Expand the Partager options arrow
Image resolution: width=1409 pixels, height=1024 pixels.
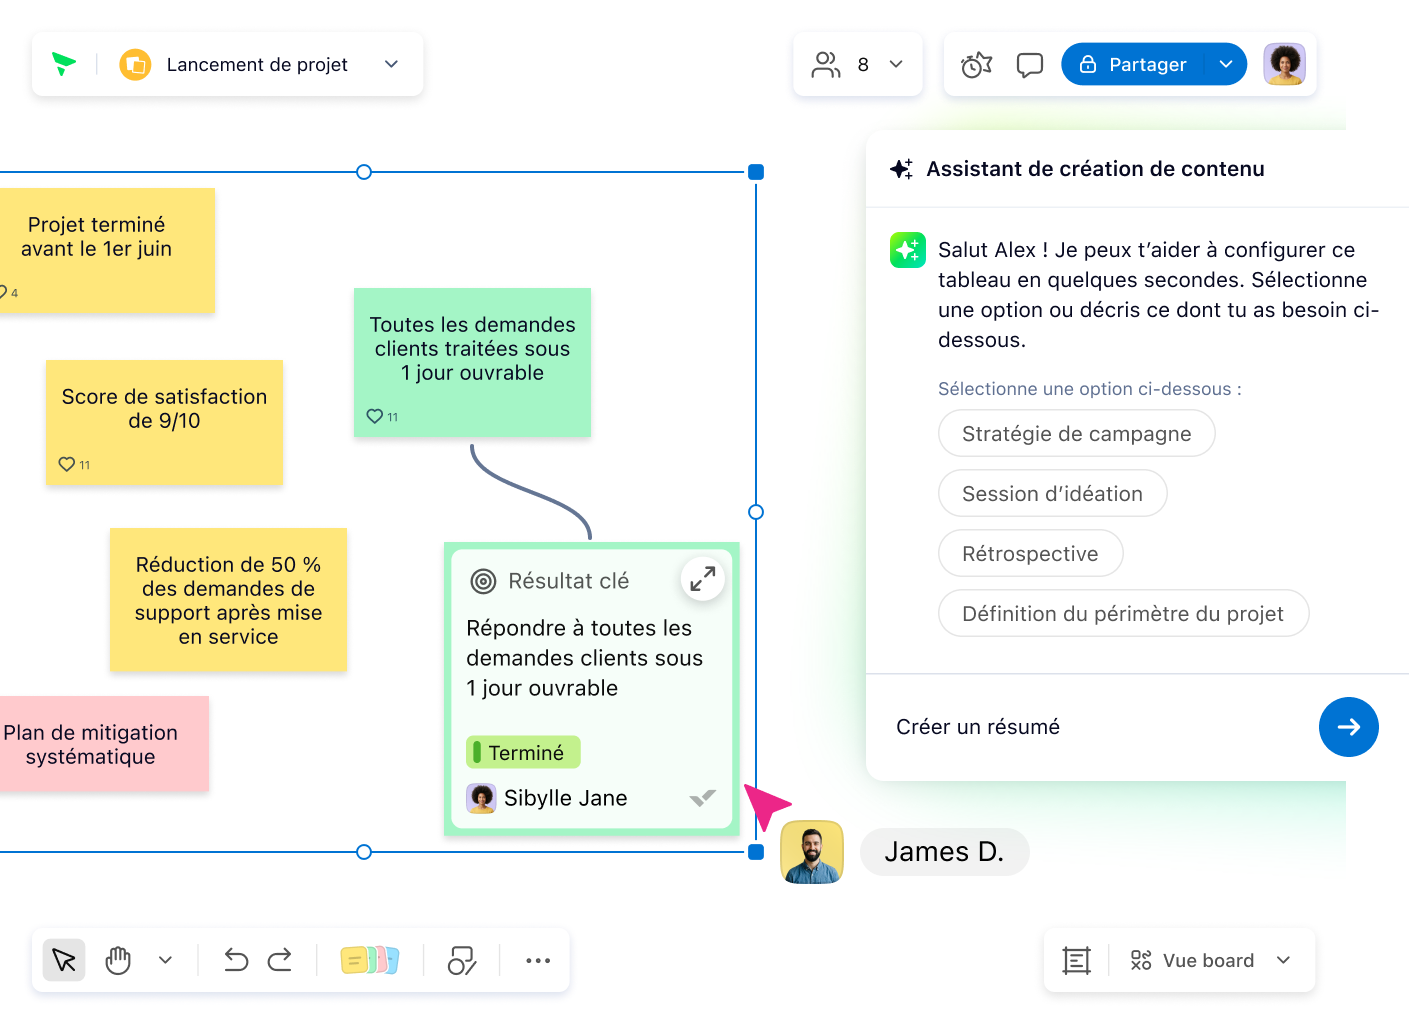coord(1226,64)
